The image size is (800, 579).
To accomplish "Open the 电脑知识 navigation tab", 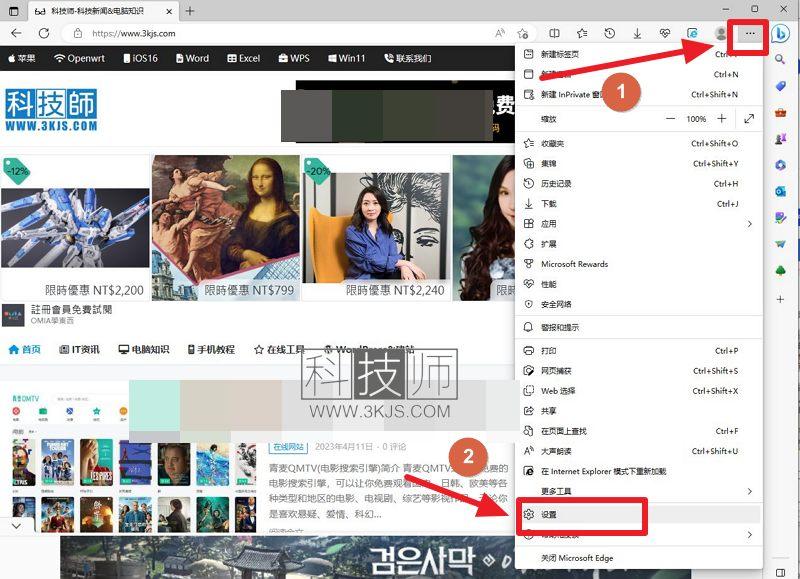I will pos(144,349).
